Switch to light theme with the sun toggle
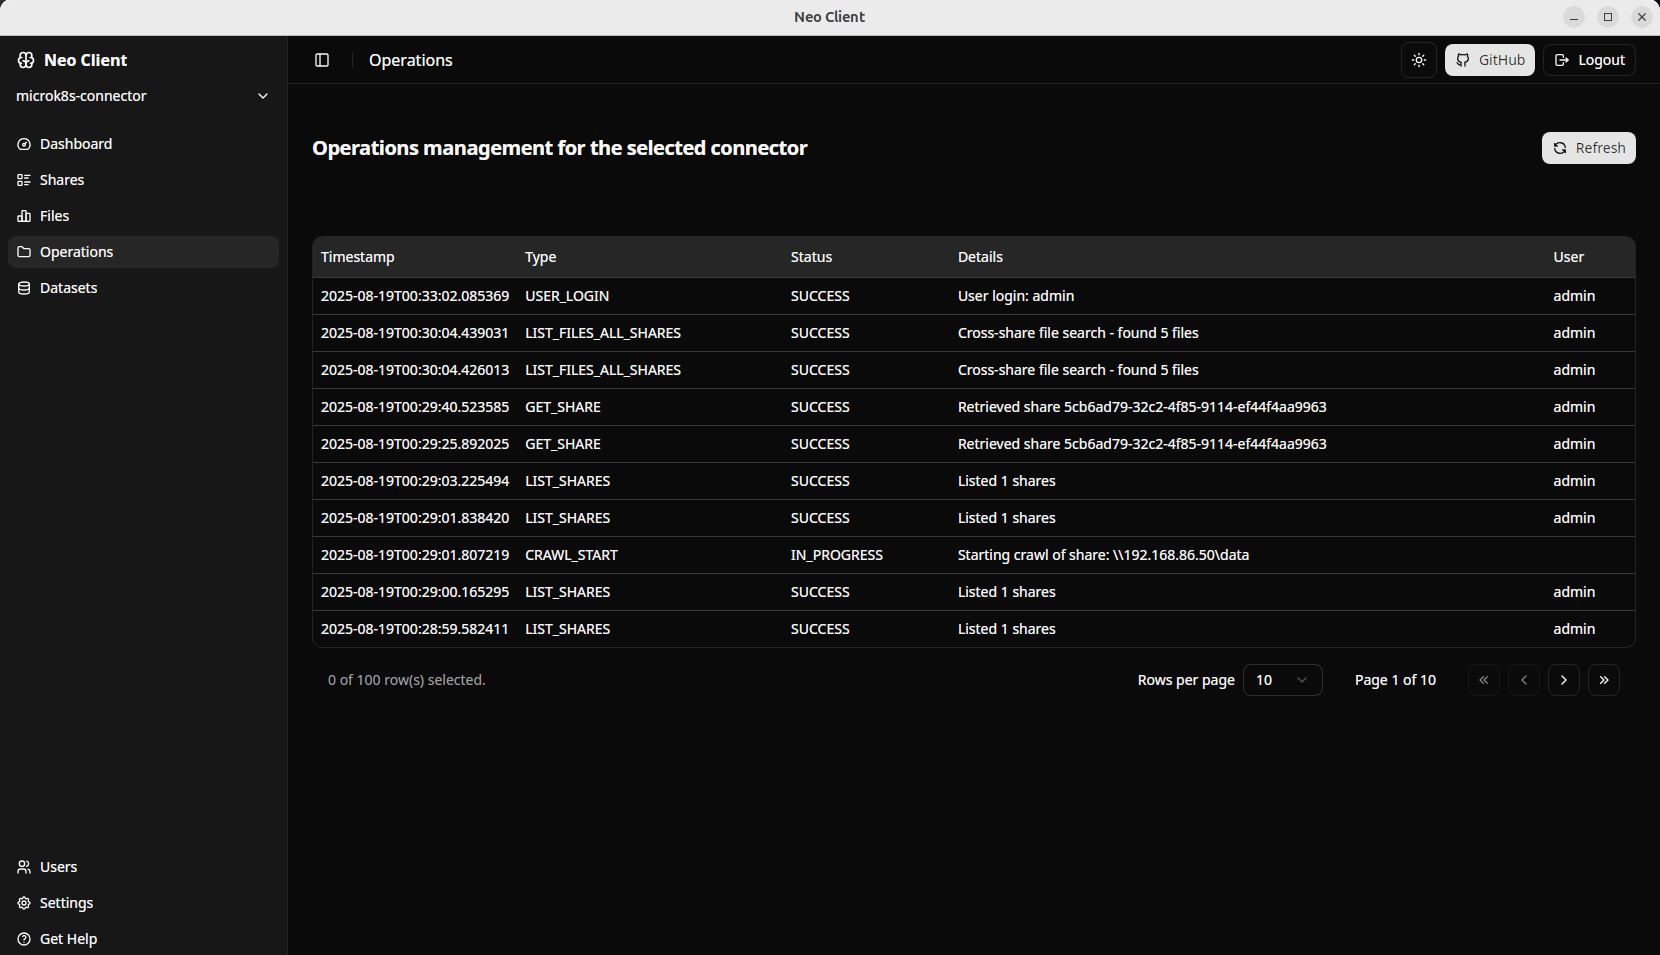Screen dimensions: 1660x955 (1418, 60)
